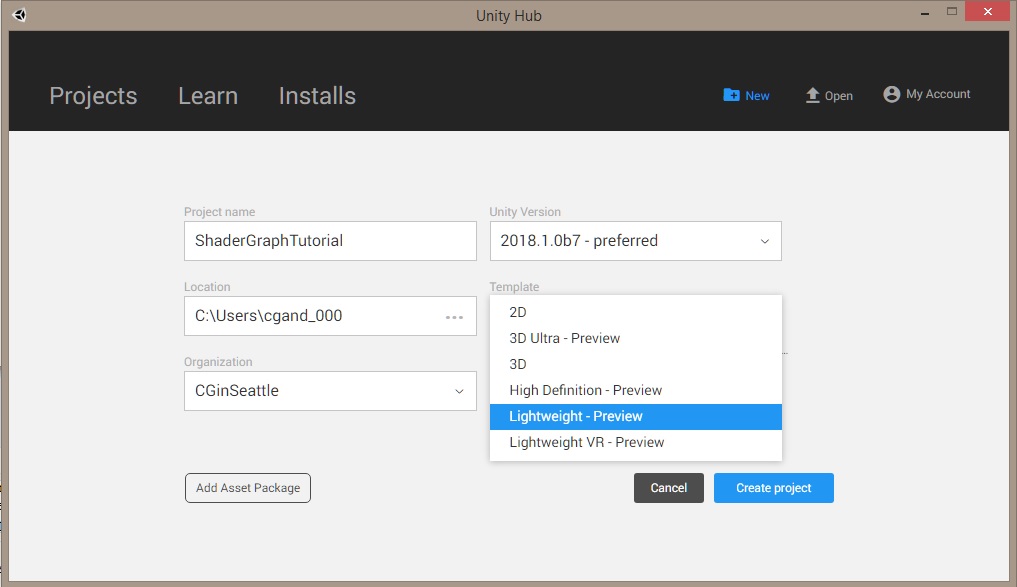Switch to the Installs tab

point(317,96)
